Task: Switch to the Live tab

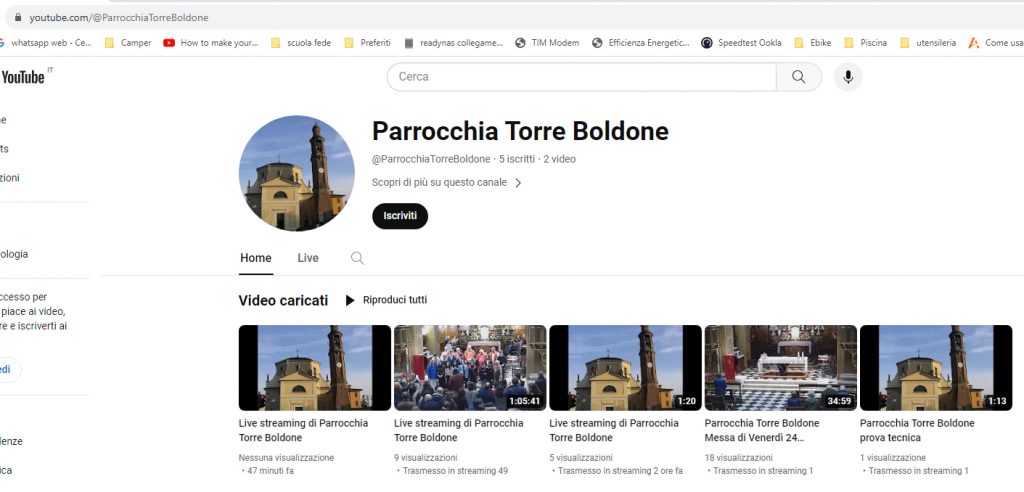Action: tap(308, 258)
